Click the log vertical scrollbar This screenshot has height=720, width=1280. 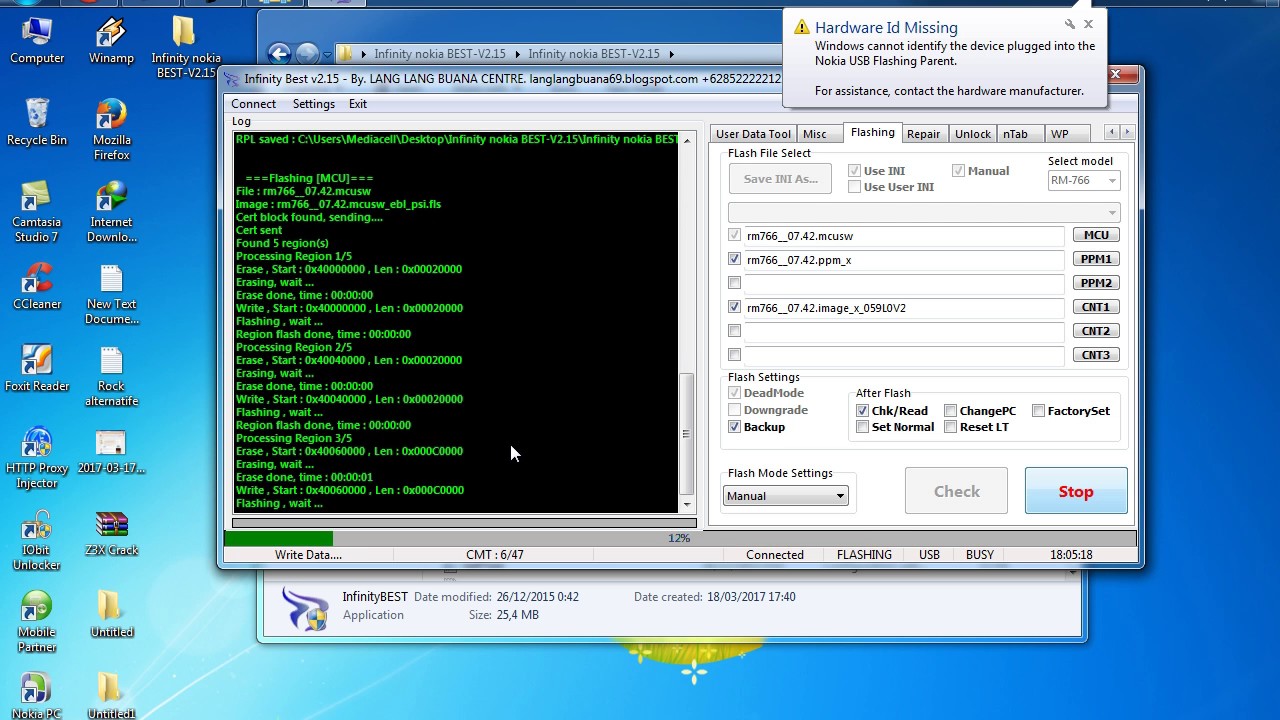(x=686, y=322)
